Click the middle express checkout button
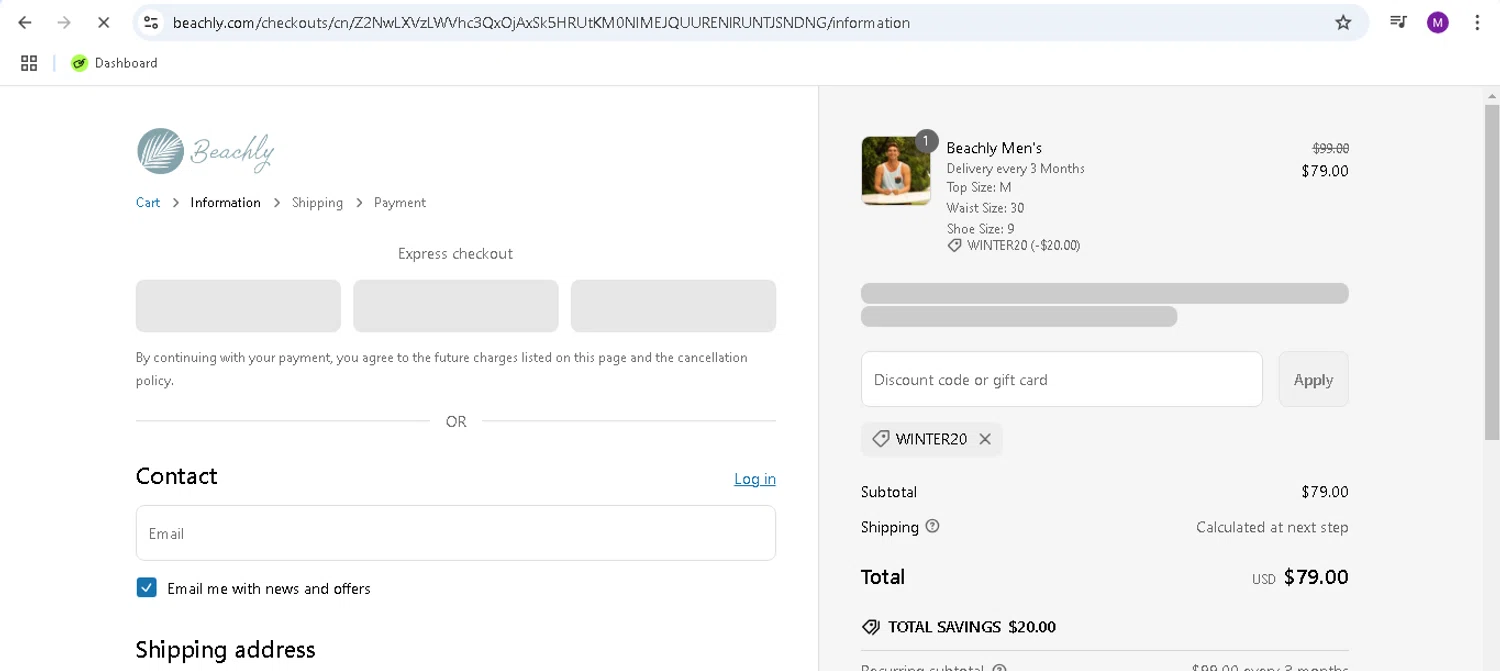 pos(456,306)
